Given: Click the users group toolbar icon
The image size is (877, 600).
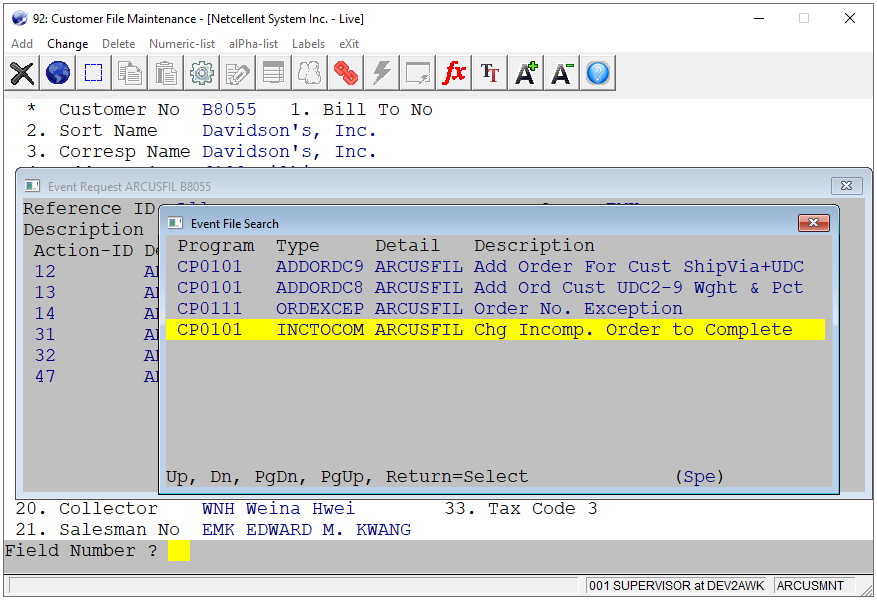Looking at the screenshot, I should [309, 73].
